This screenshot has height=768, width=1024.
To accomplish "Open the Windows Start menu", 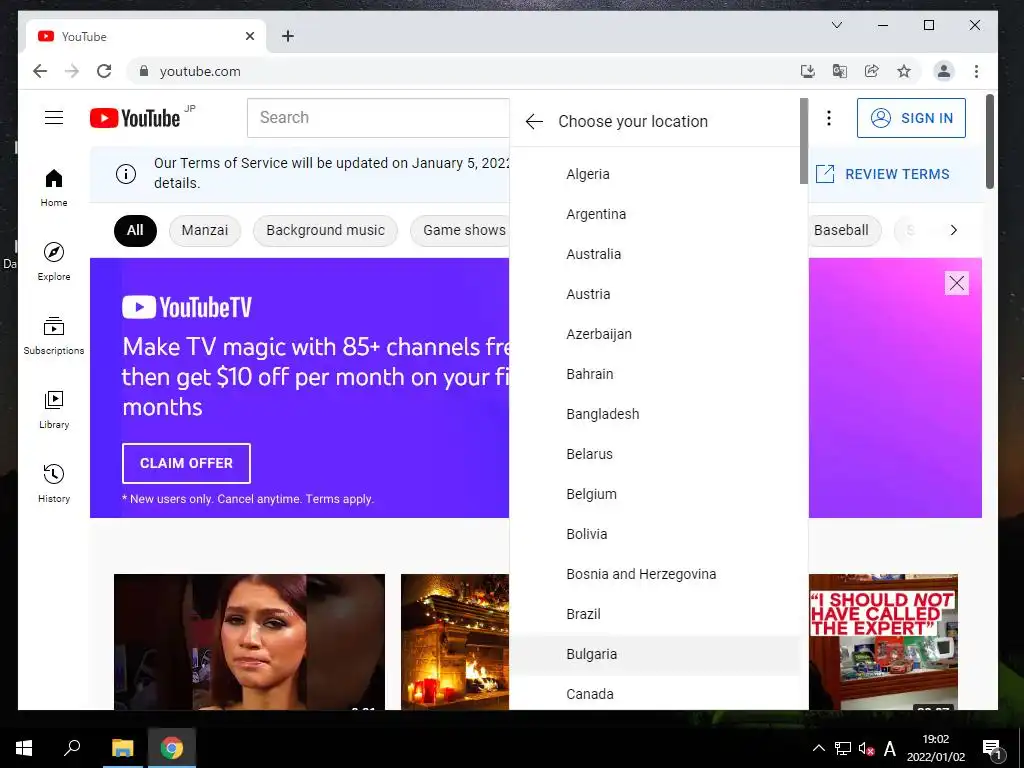I will coord(24,748).
